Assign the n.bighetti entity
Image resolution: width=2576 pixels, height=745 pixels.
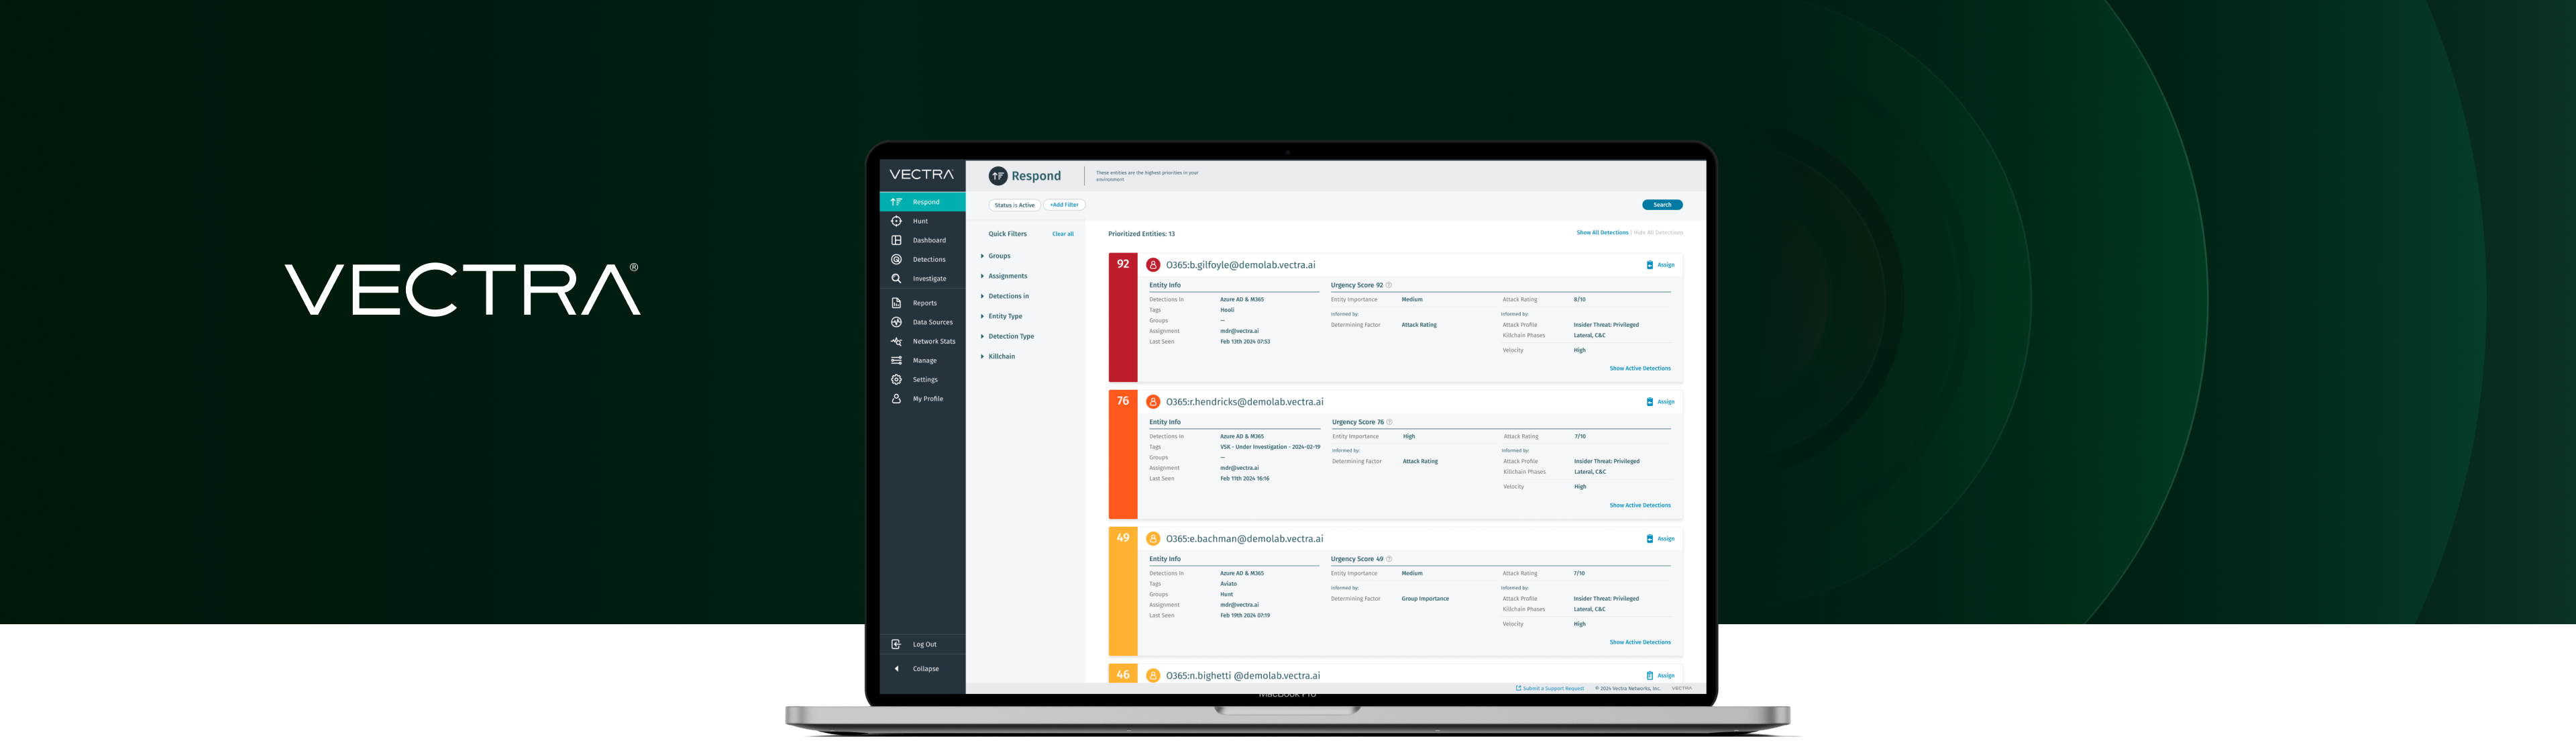tap(1660, 676)
